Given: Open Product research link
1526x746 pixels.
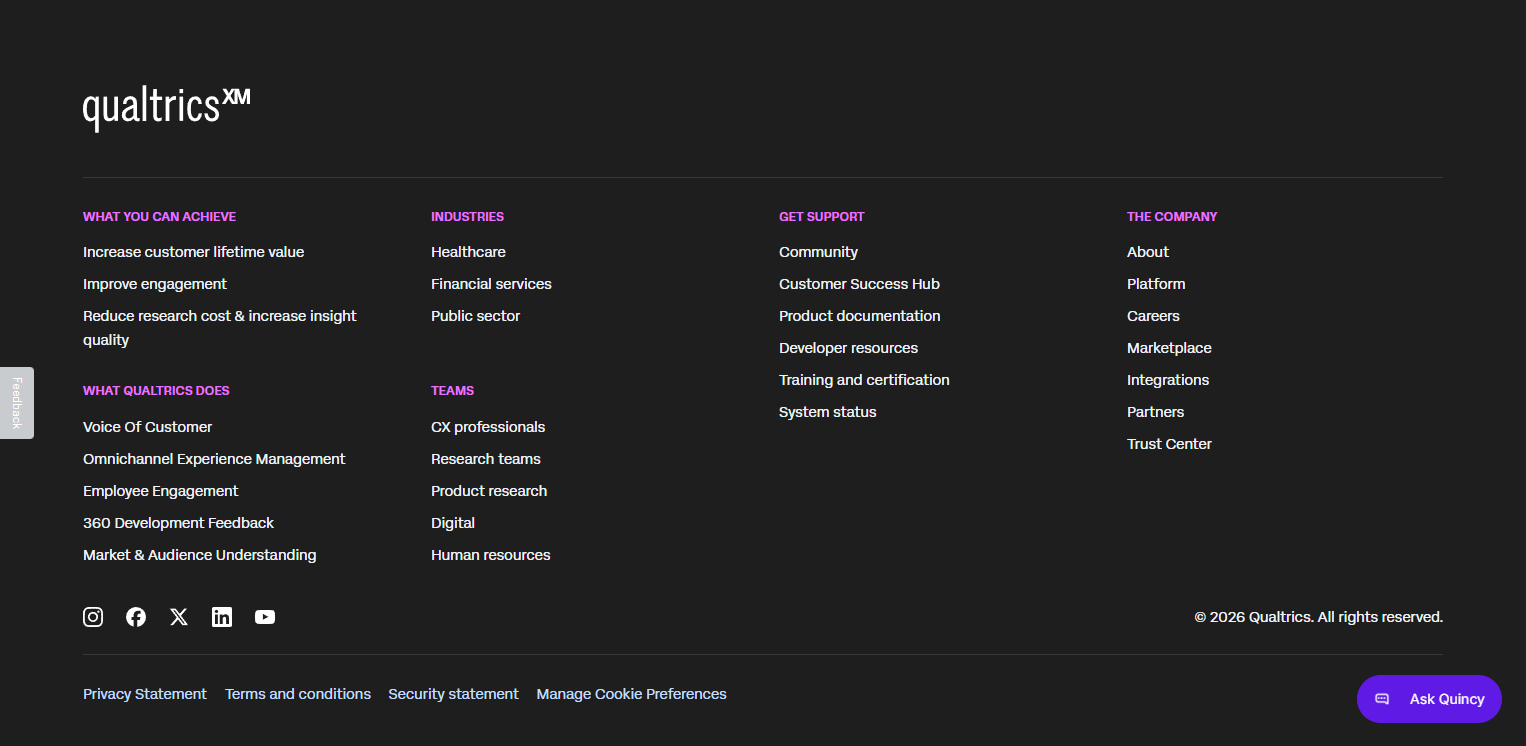Looking at the screenshot, I should [489, 491].
